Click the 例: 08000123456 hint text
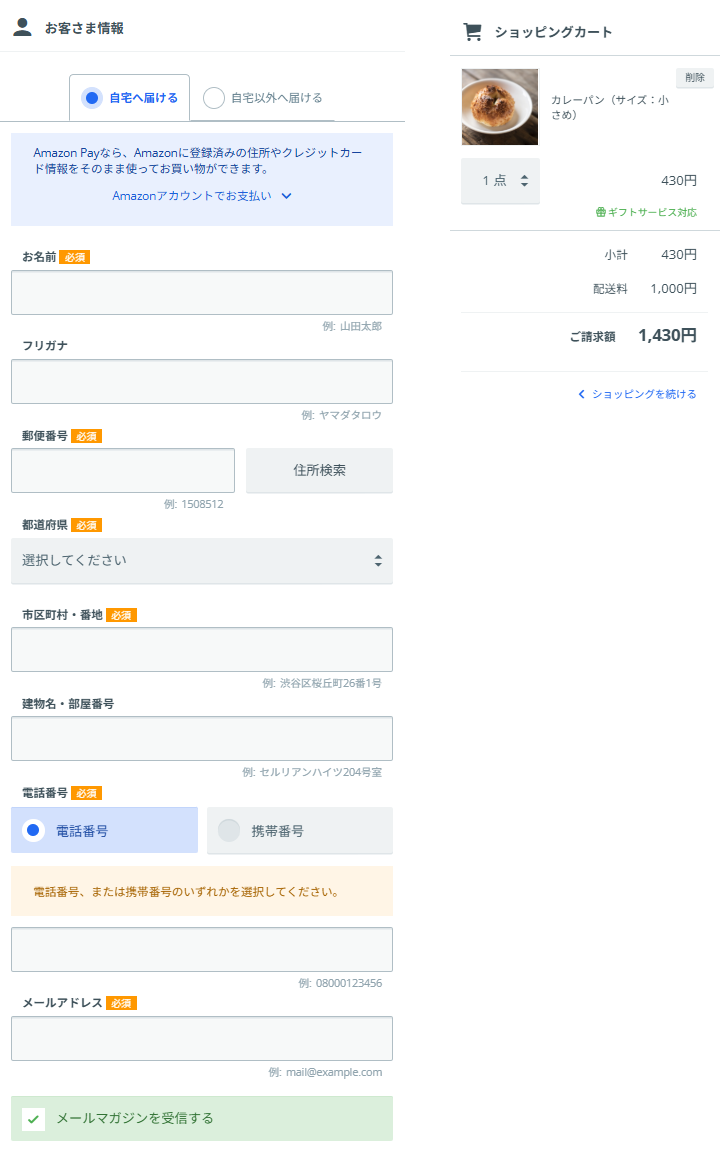 pos(340,984)
